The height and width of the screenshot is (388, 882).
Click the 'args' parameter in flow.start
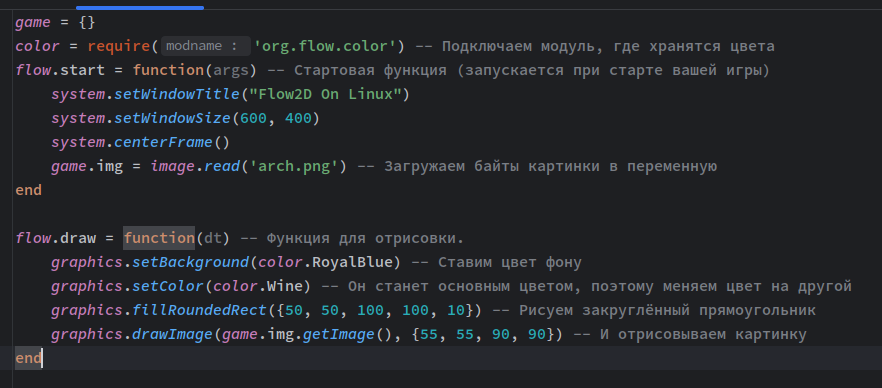[x=231, y=70]
